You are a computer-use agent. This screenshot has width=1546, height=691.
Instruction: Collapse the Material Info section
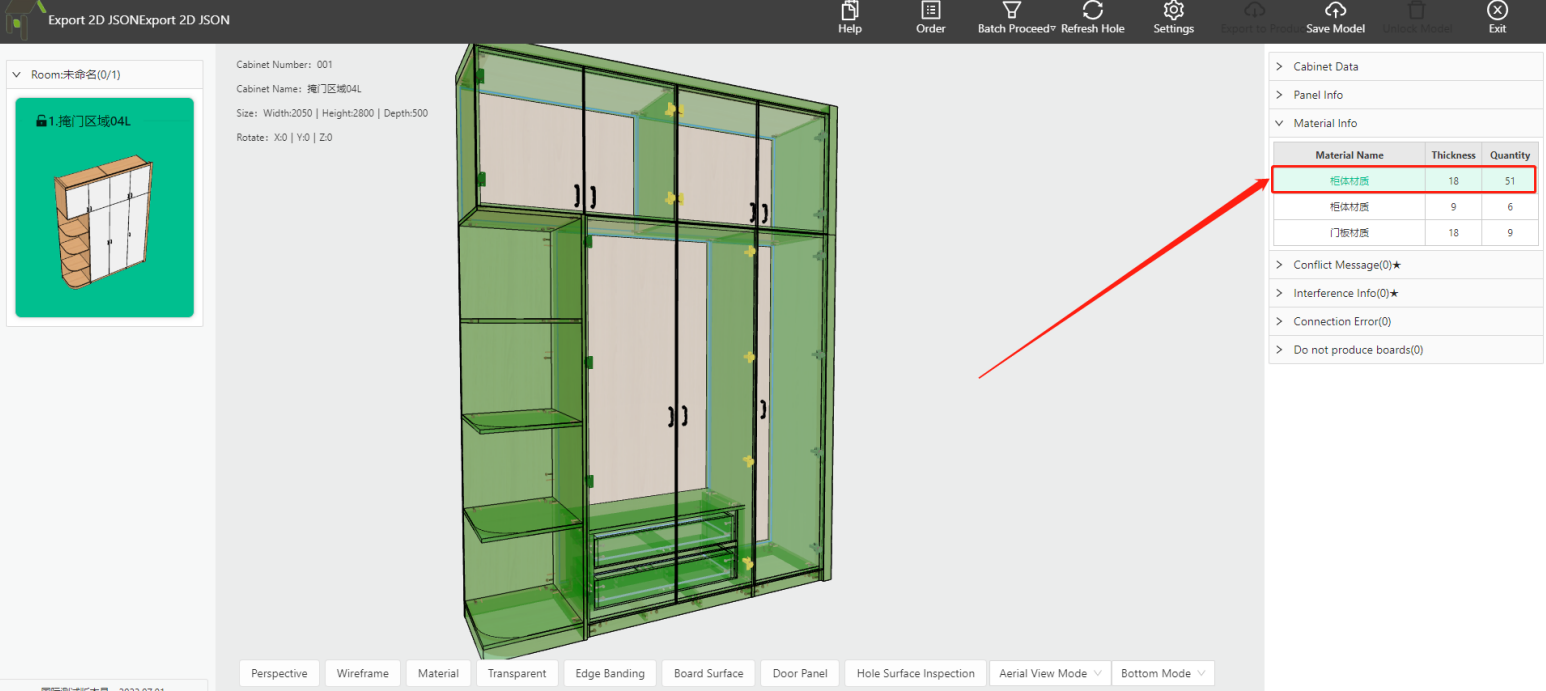coord(1406,123)
